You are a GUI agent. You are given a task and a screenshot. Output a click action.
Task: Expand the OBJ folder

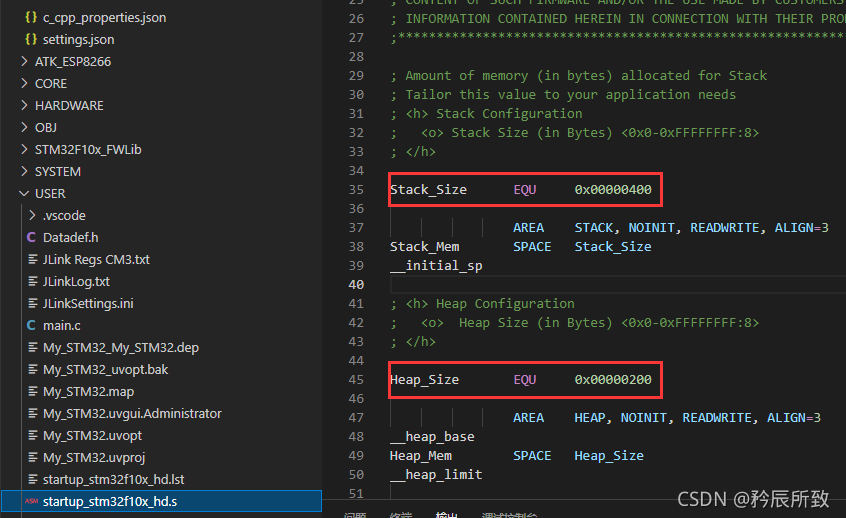[x=24, y=127]
